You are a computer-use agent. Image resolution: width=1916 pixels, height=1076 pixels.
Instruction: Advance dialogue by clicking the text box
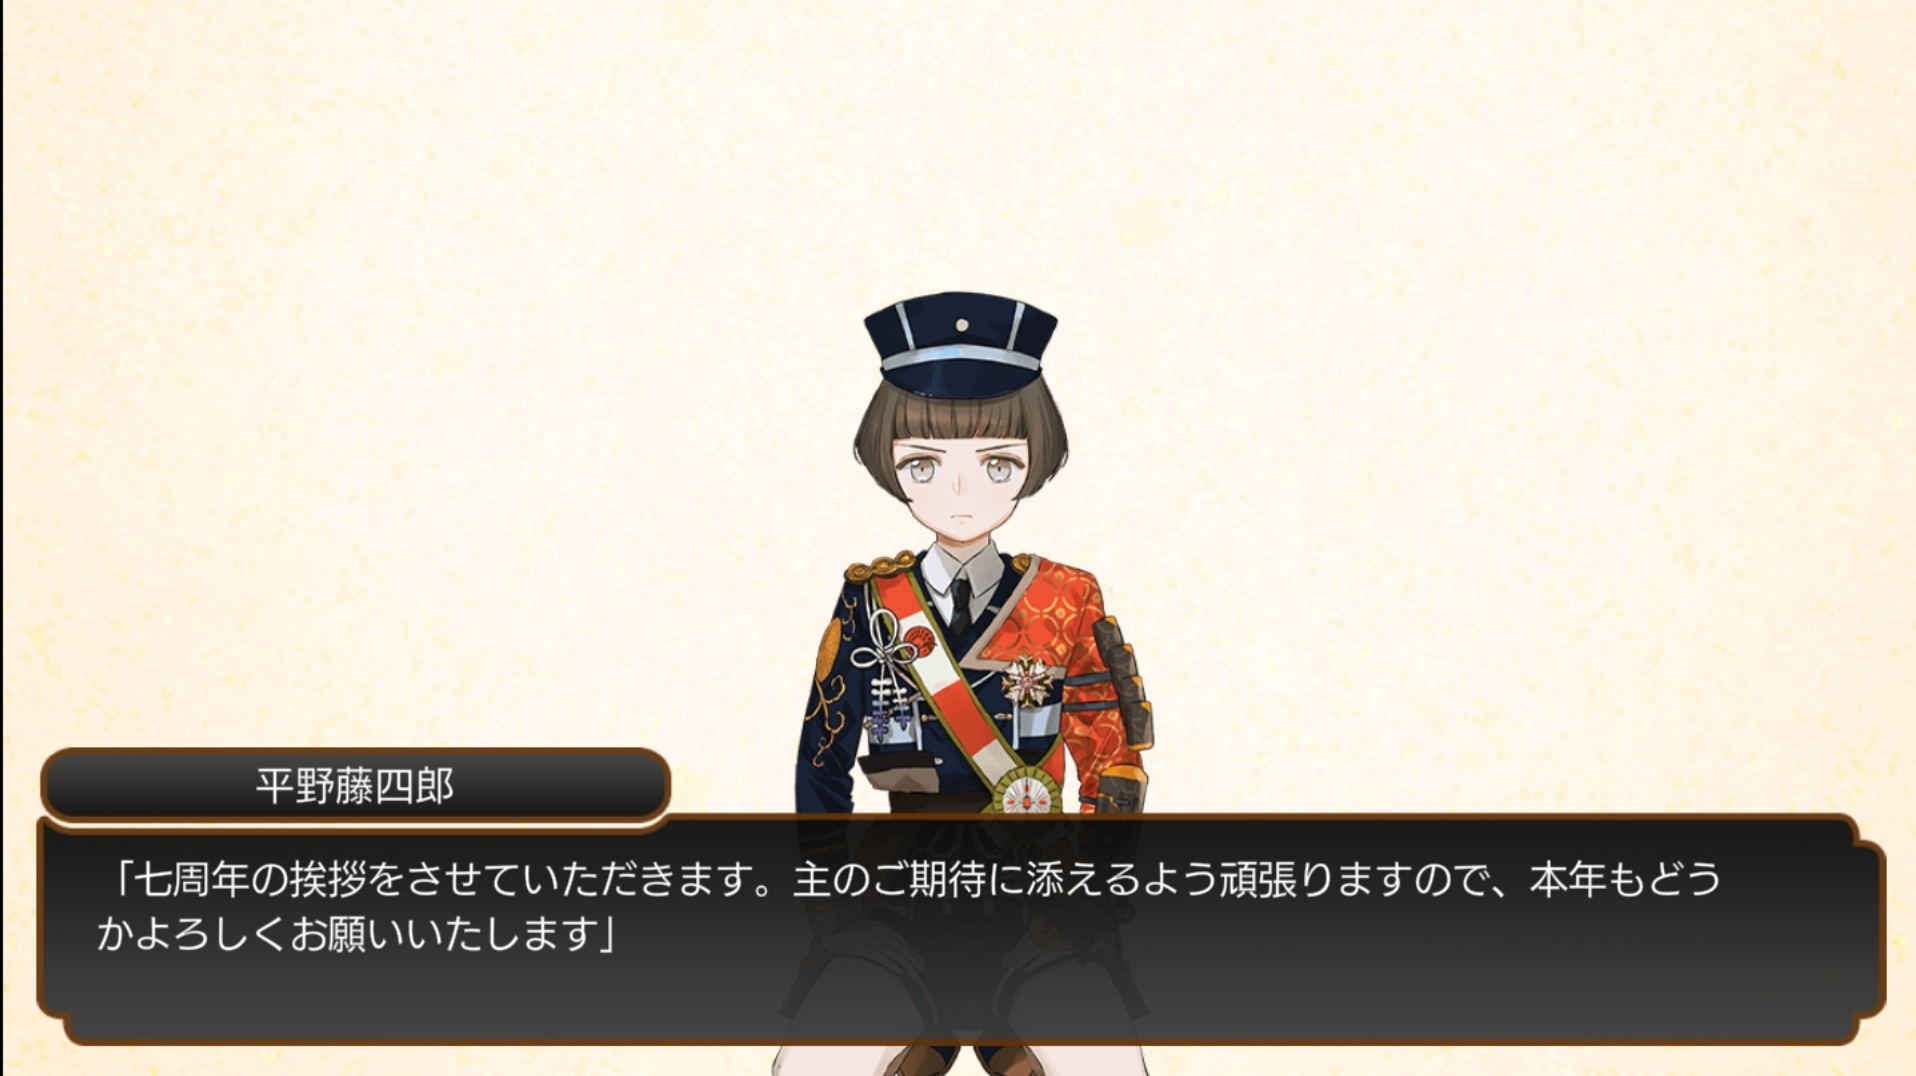tap(960, 930)
